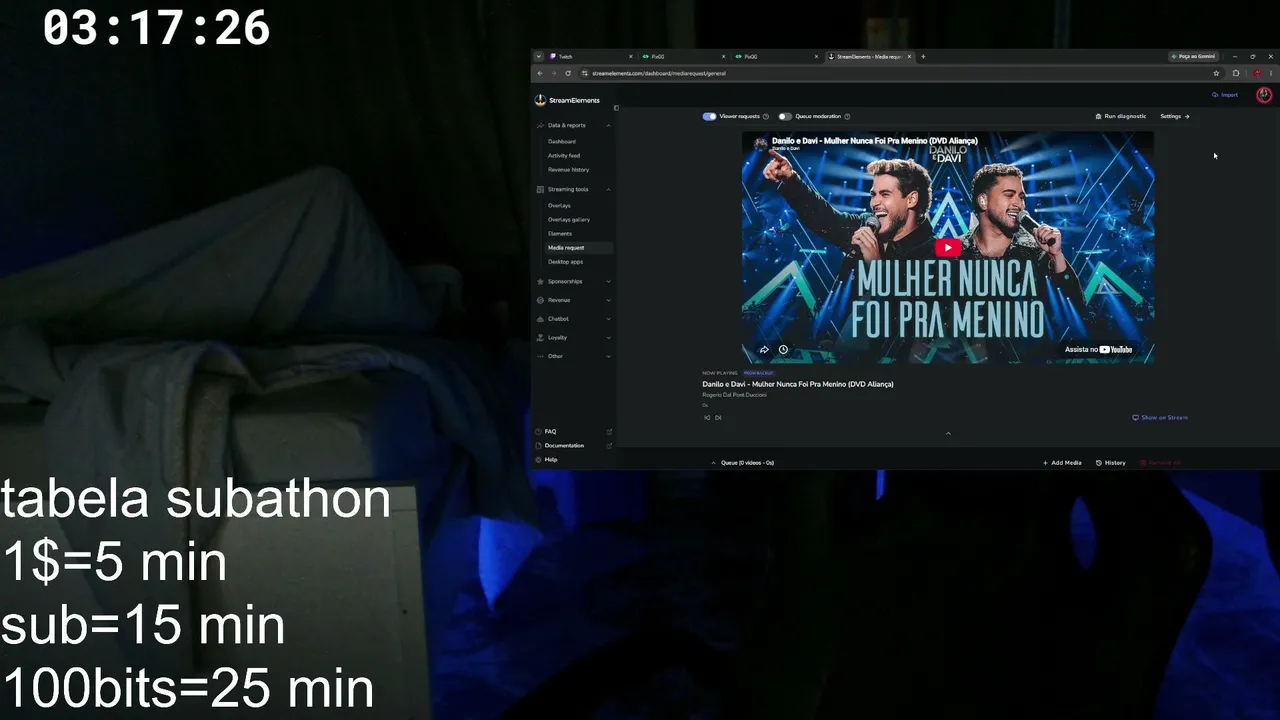Open Activity feed in the sidebar

(564, 156)
